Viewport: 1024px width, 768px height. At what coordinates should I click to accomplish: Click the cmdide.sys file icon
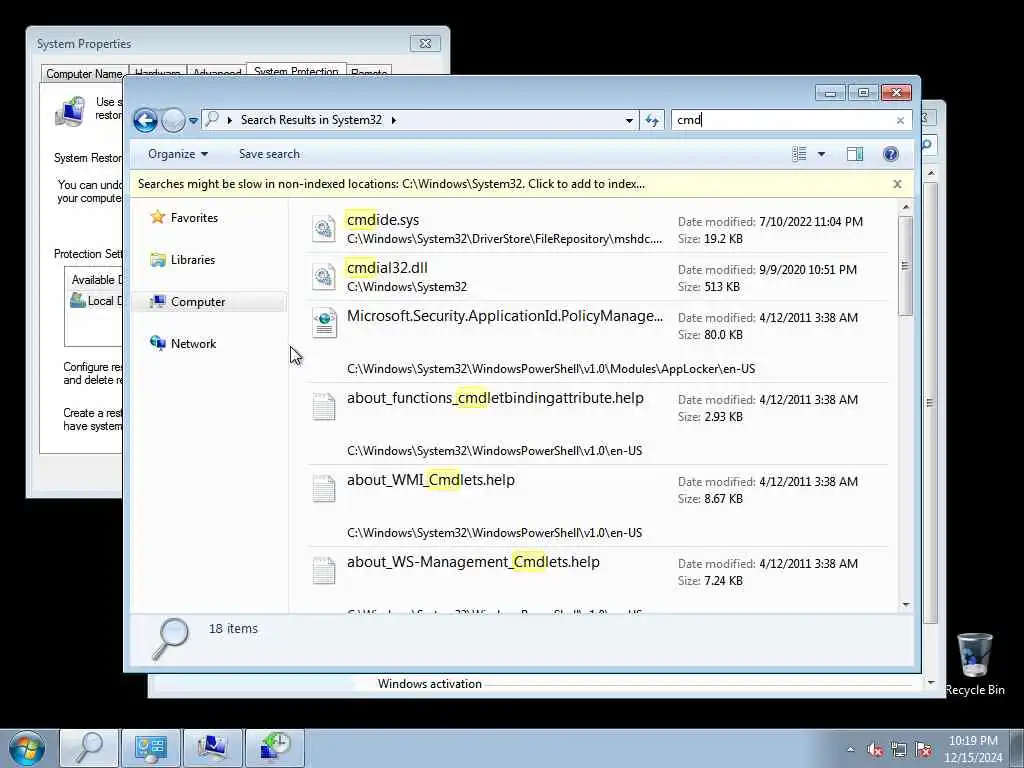click(x=324, y=229)
